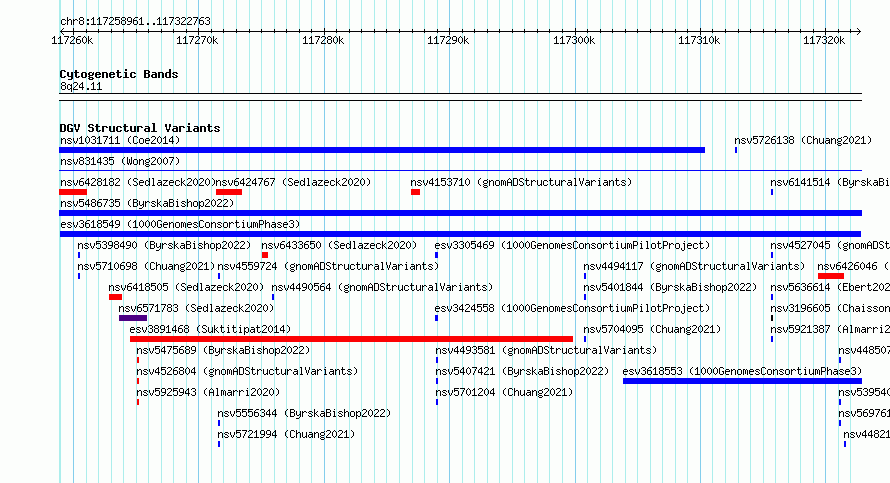Screen dimensions: 890x483
Task: Open esv3618549 (1000GenomesConsortiumPhase3) label
Action: click(x=180, y=224)
